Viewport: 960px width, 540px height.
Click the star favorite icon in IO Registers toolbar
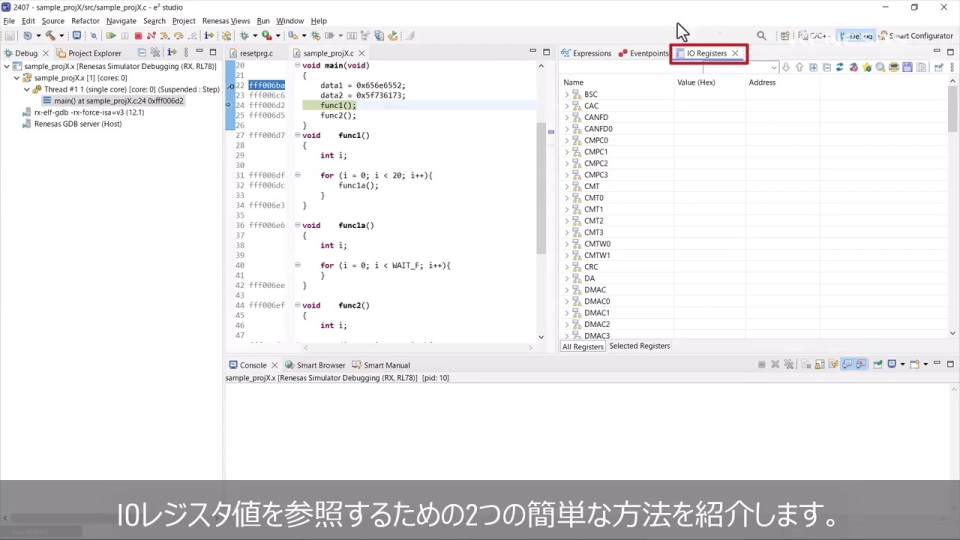(x=867, y=67)
